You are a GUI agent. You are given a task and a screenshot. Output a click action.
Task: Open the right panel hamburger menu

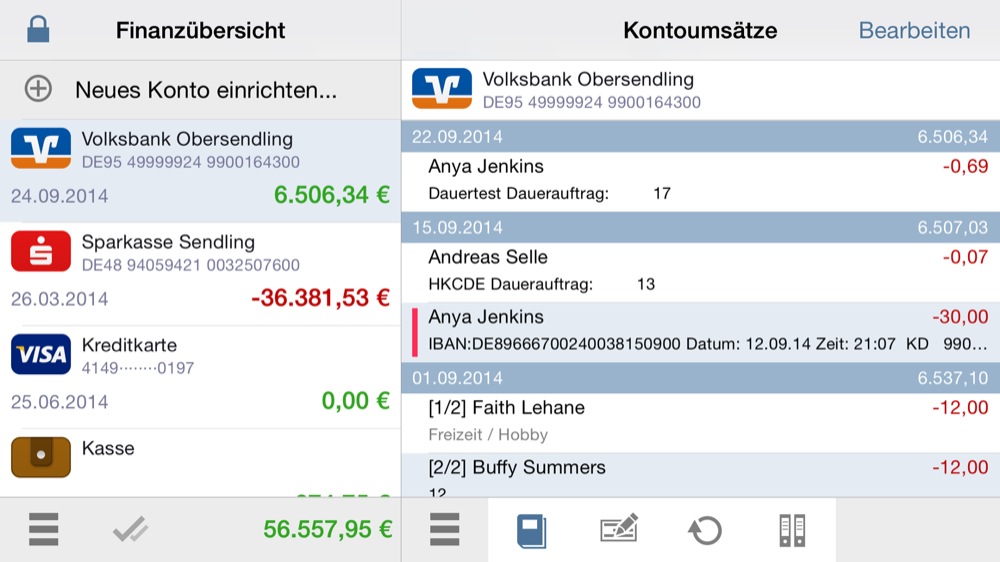tap(444, 529)
